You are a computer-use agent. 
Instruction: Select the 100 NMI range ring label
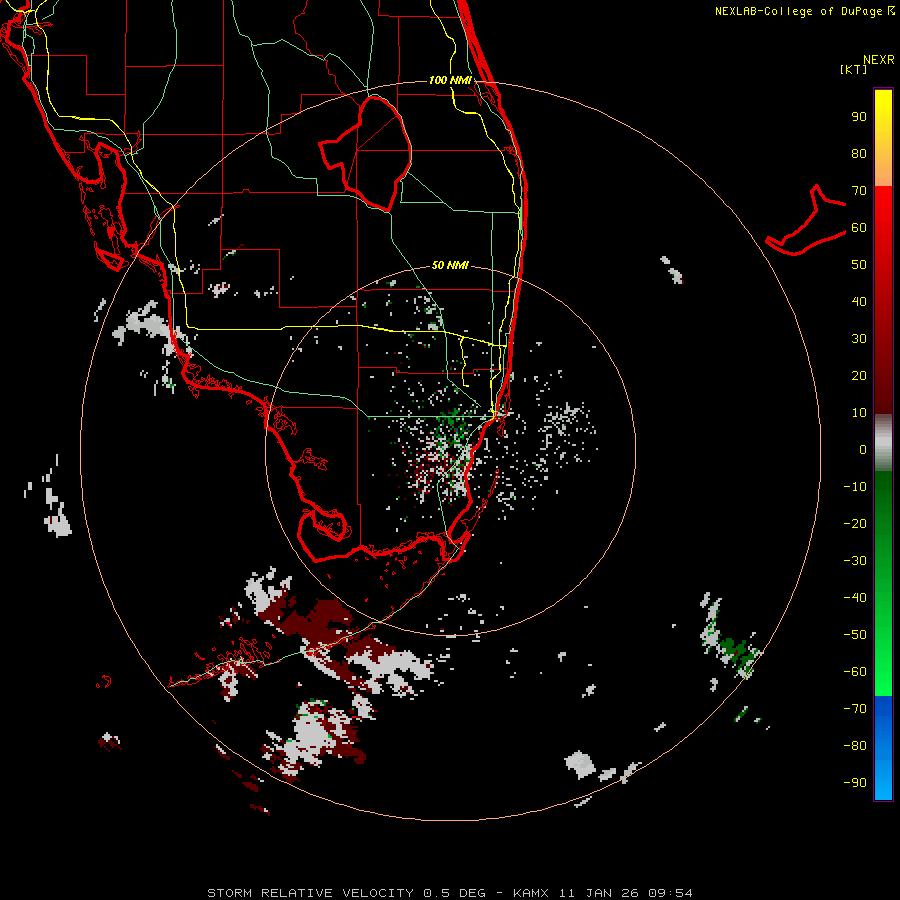pos(450,80)
